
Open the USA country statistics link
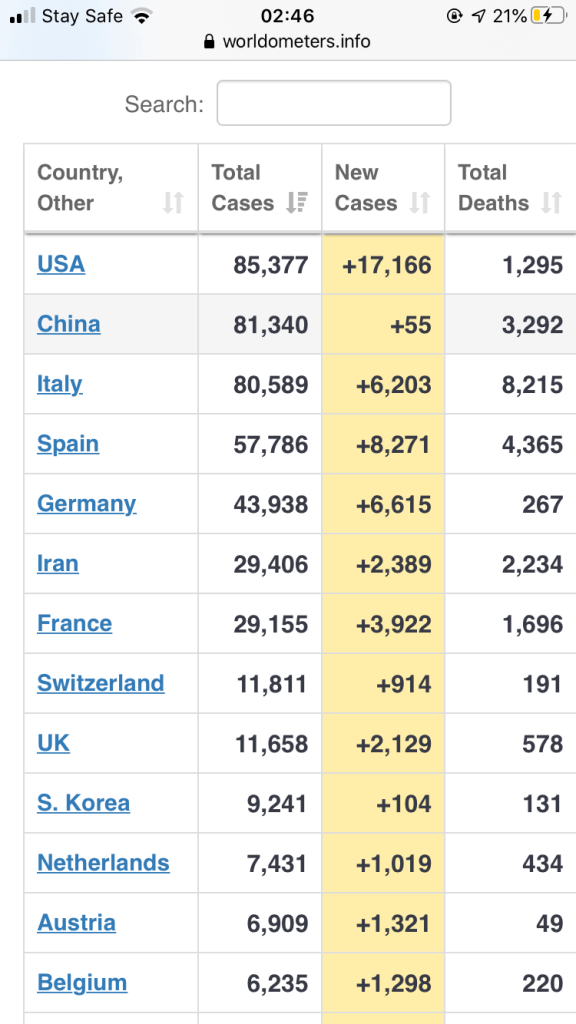[60, 264]
